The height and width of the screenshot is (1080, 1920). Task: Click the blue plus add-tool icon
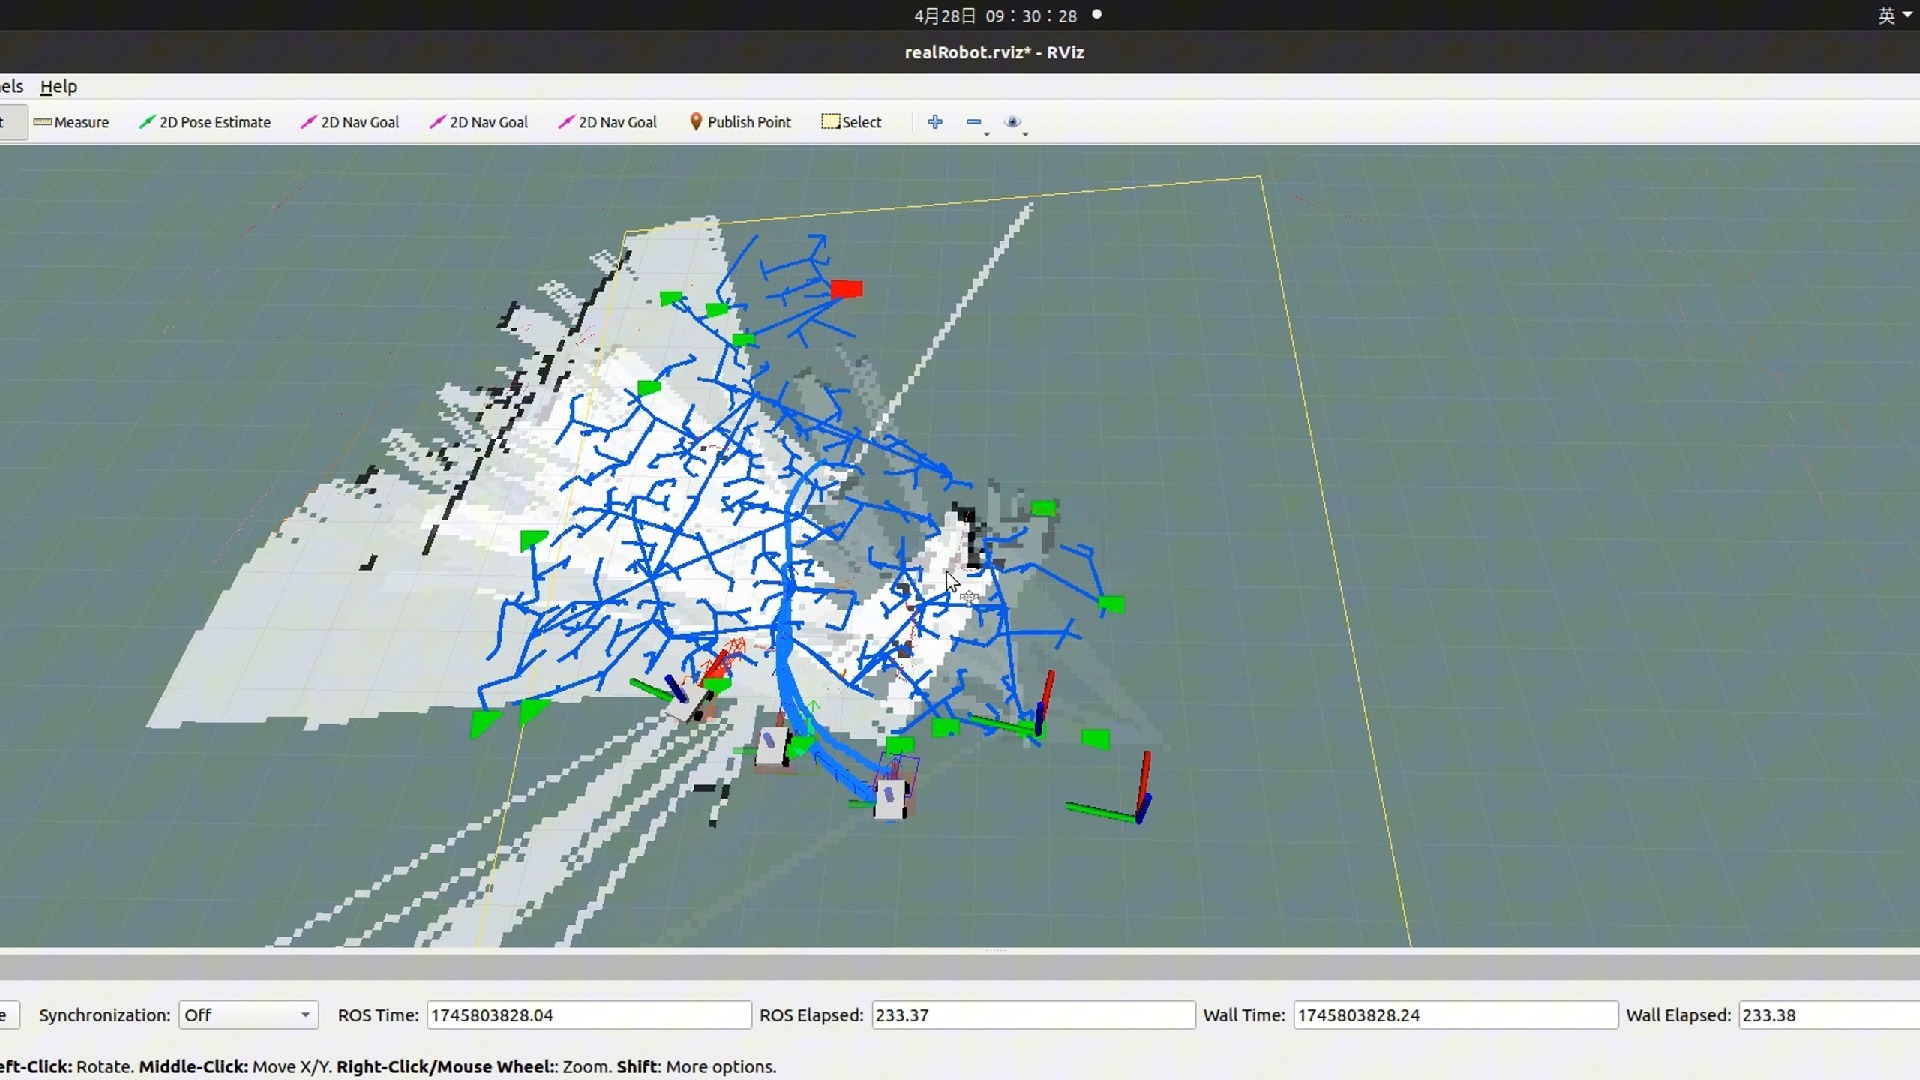pyautogui.click(x=935, y=122)
